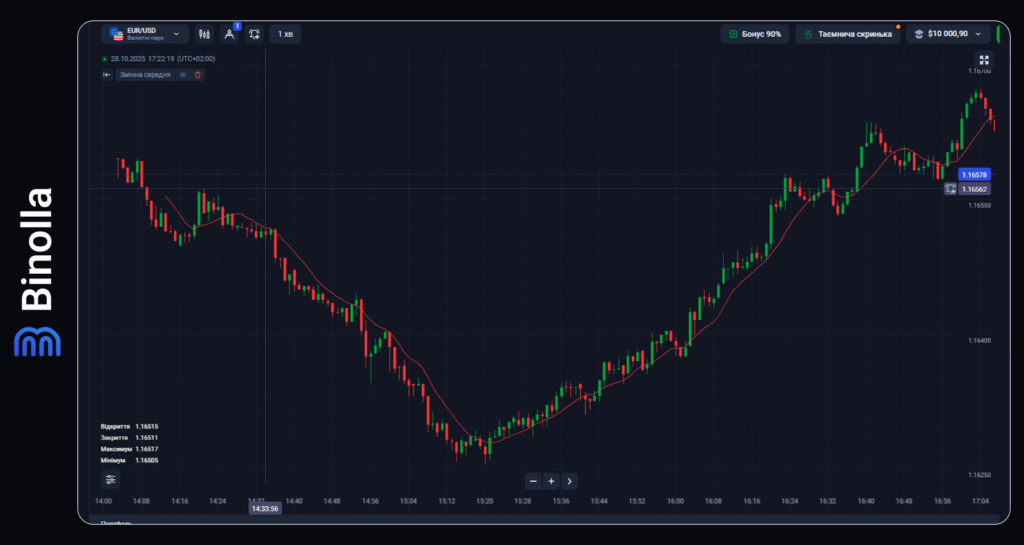Viewport: 1024px width, 545px height.
Task: Click the Бонус 90% button
Action: [756, 34]
